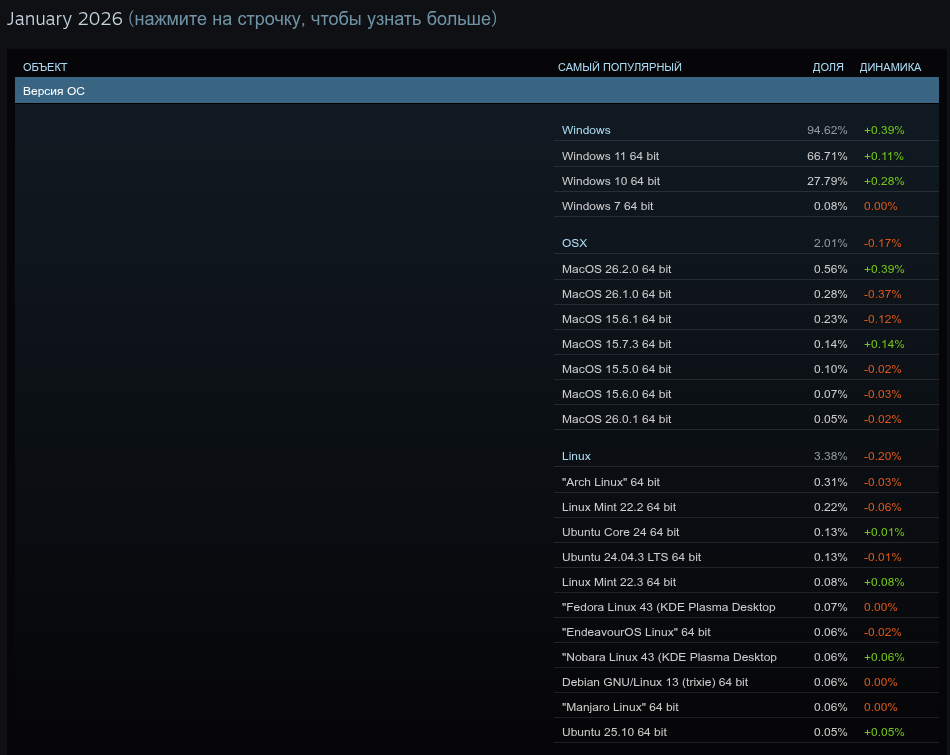The width and height of the screenshot is (950, 755).
Task: Click the OSX share value 2.01%
Action: pos(830,243)
